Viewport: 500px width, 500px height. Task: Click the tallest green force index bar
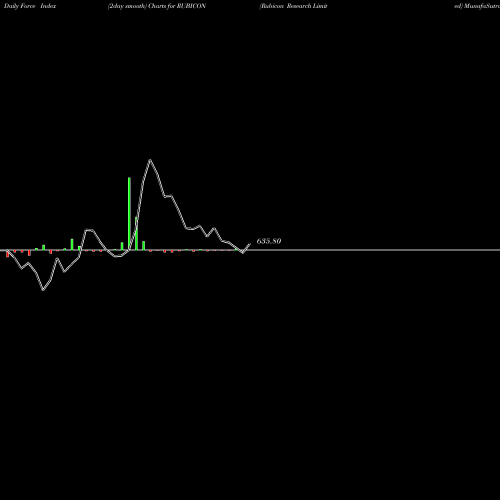pyautogui.click(x=129, y=214)
